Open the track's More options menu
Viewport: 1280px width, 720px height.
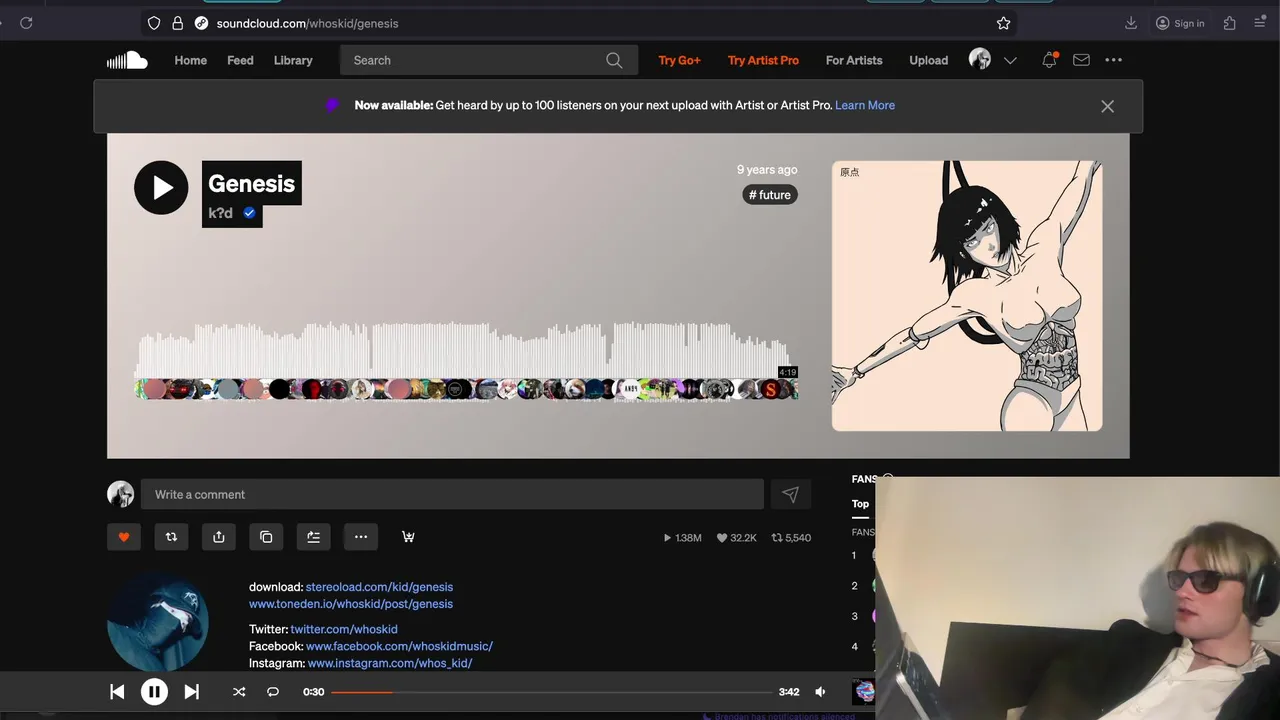(361, 537)
